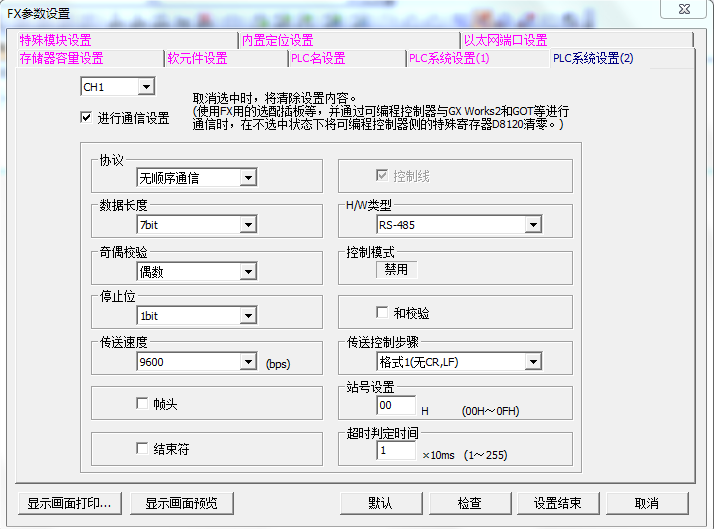This screenshot has height=529, width=714.
Task: Open the 存储器容量设置 tab
Action: click(62, 58)
